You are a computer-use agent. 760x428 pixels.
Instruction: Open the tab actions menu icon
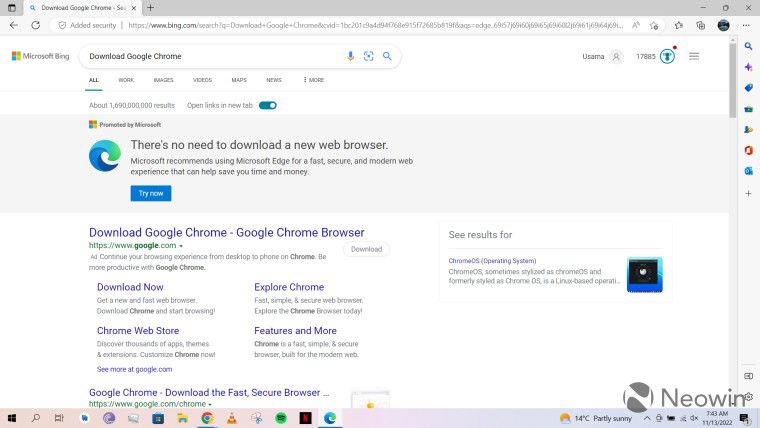(12, 8)
